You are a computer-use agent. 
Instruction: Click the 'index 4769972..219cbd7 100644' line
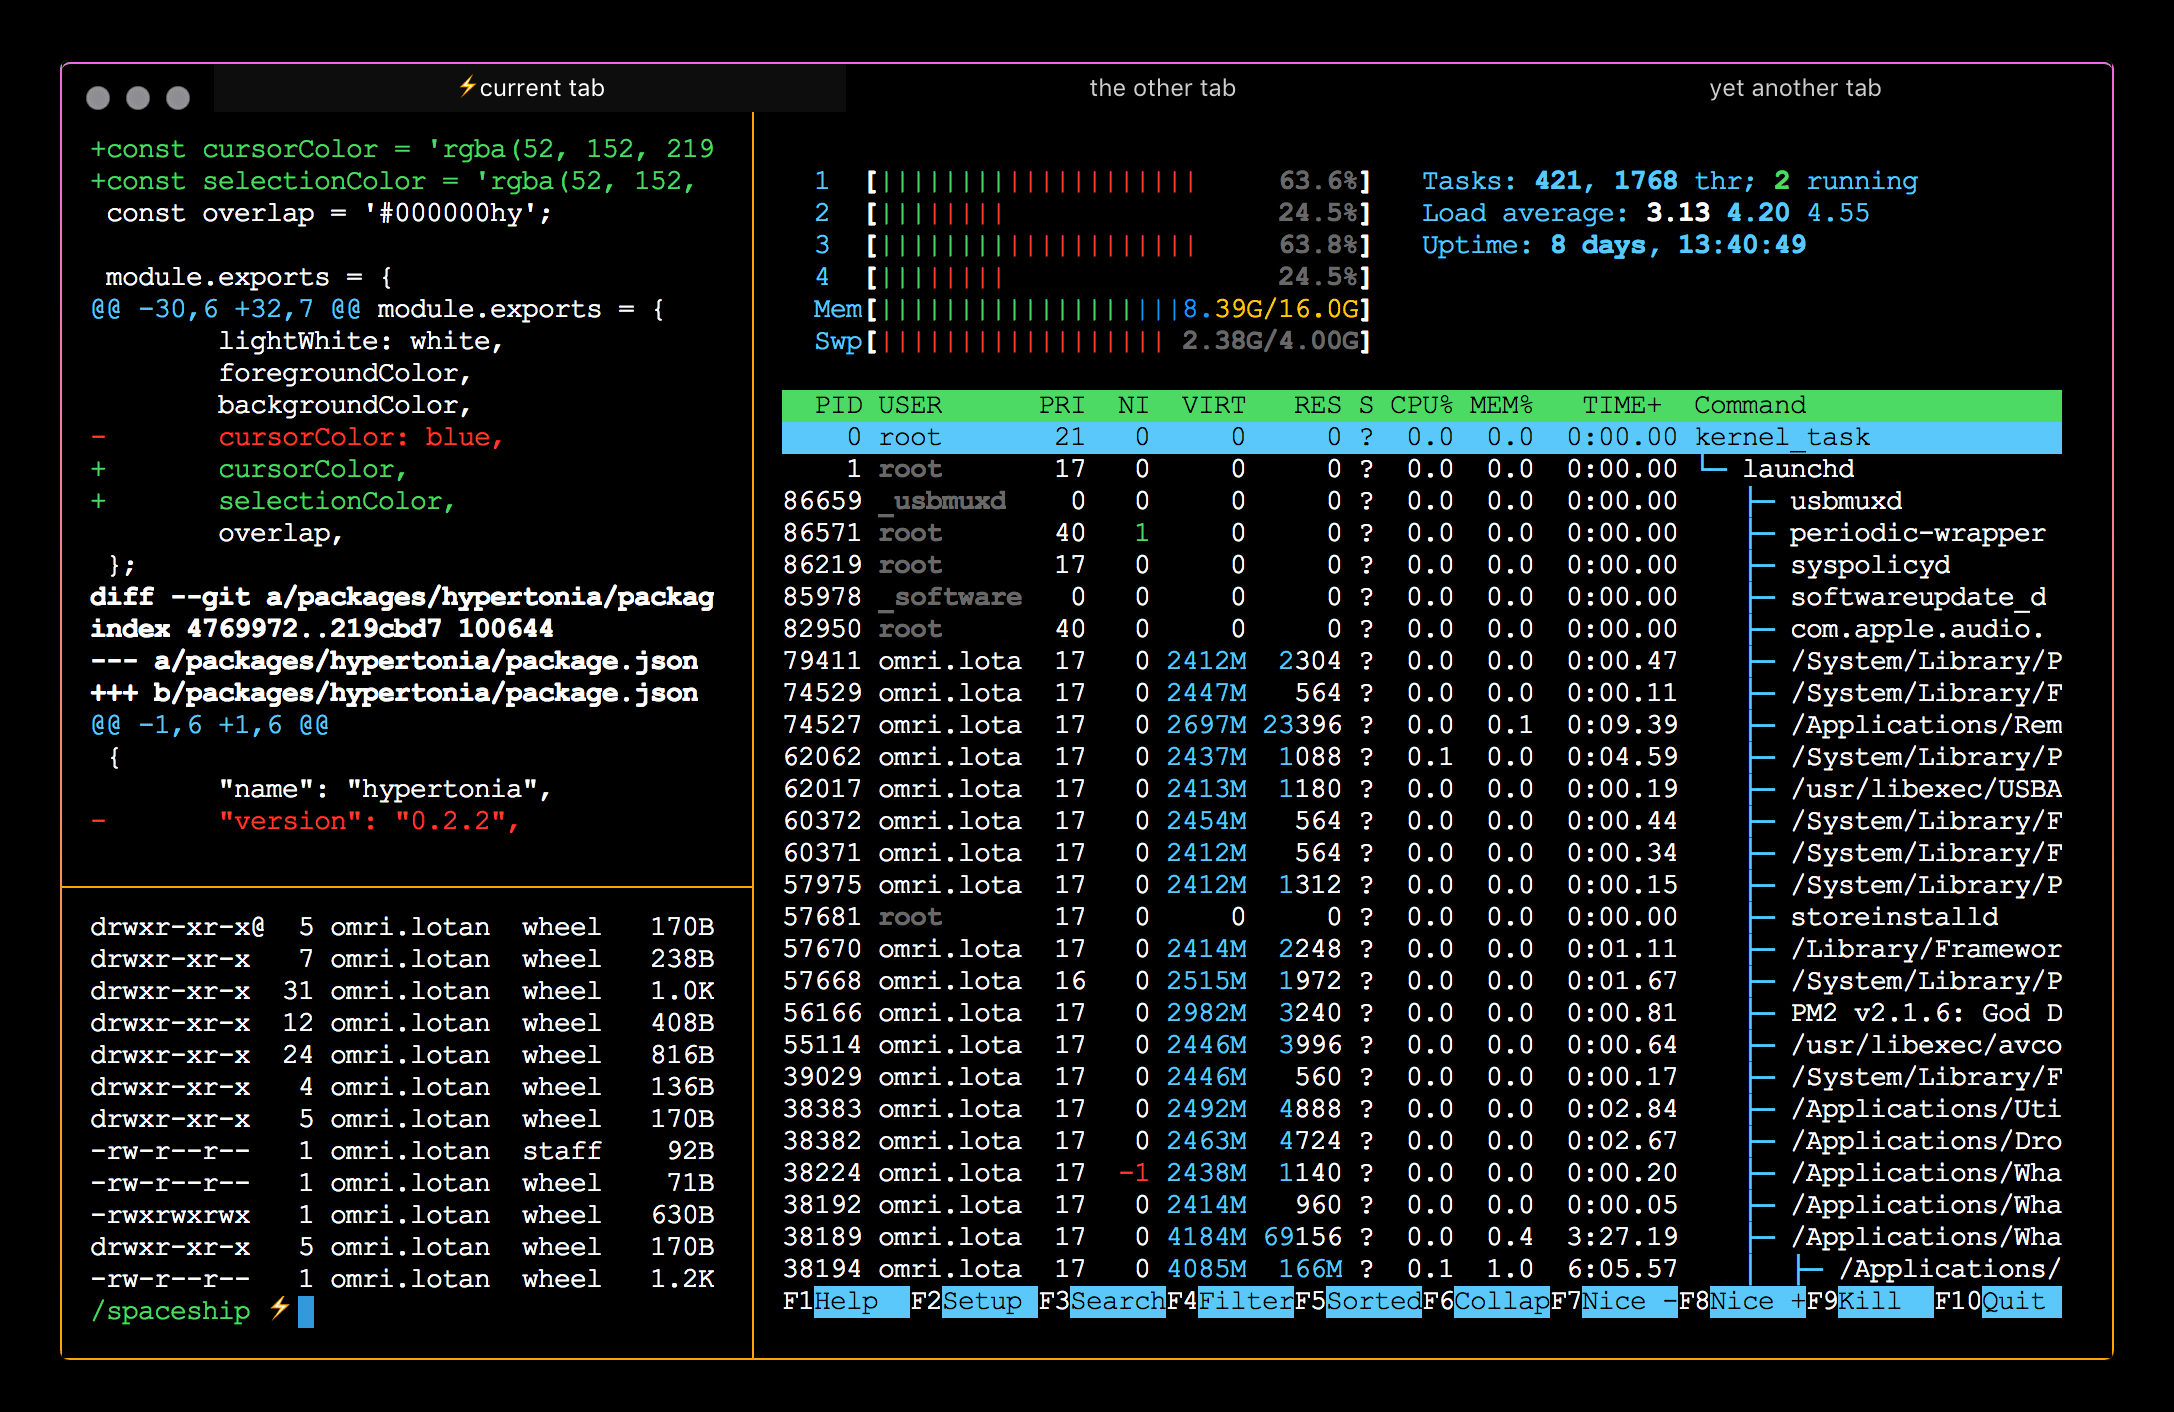point(322,629)
